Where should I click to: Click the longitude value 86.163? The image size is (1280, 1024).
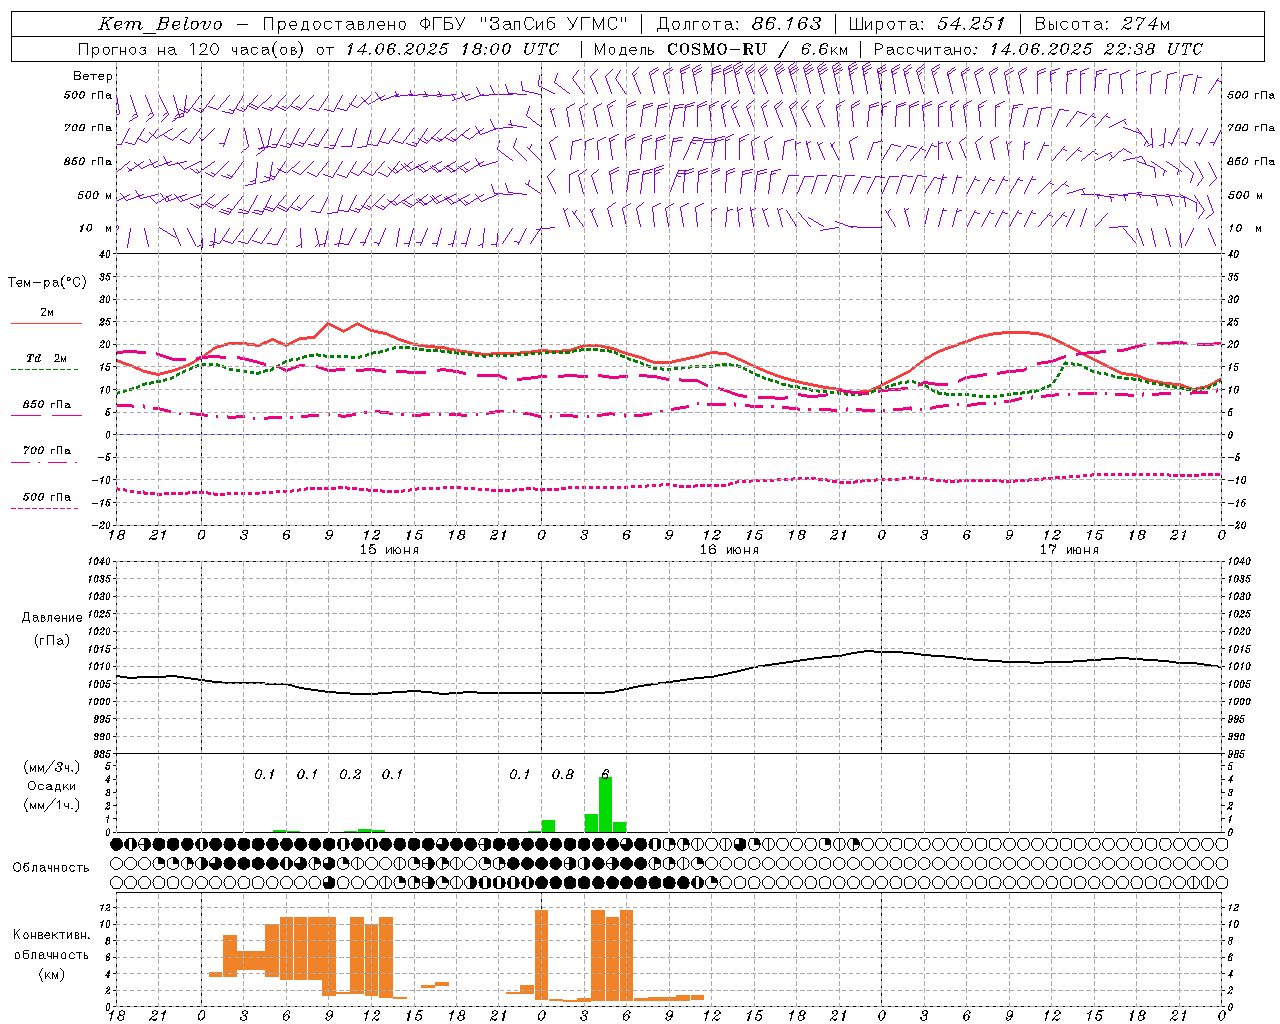coord(787,24)
